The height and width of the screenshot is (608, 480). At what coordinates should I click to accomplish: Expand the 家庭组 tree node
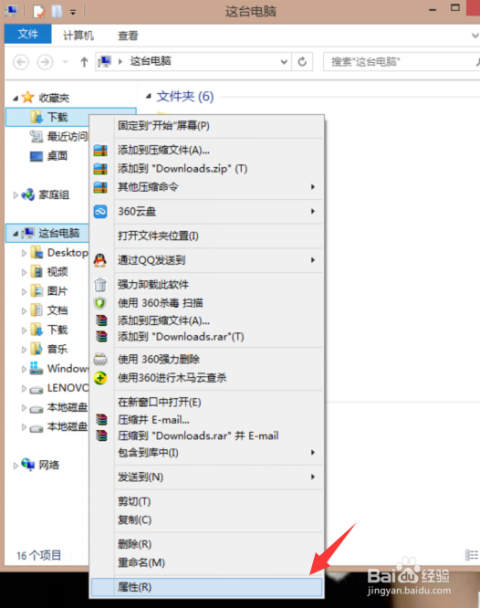coord(16,195)
